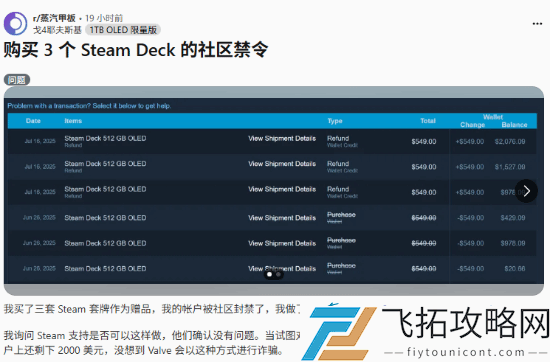Click the Total column header
Image resolution: width=550 pixels, height=362 pixels.
[x=428, y=121]
